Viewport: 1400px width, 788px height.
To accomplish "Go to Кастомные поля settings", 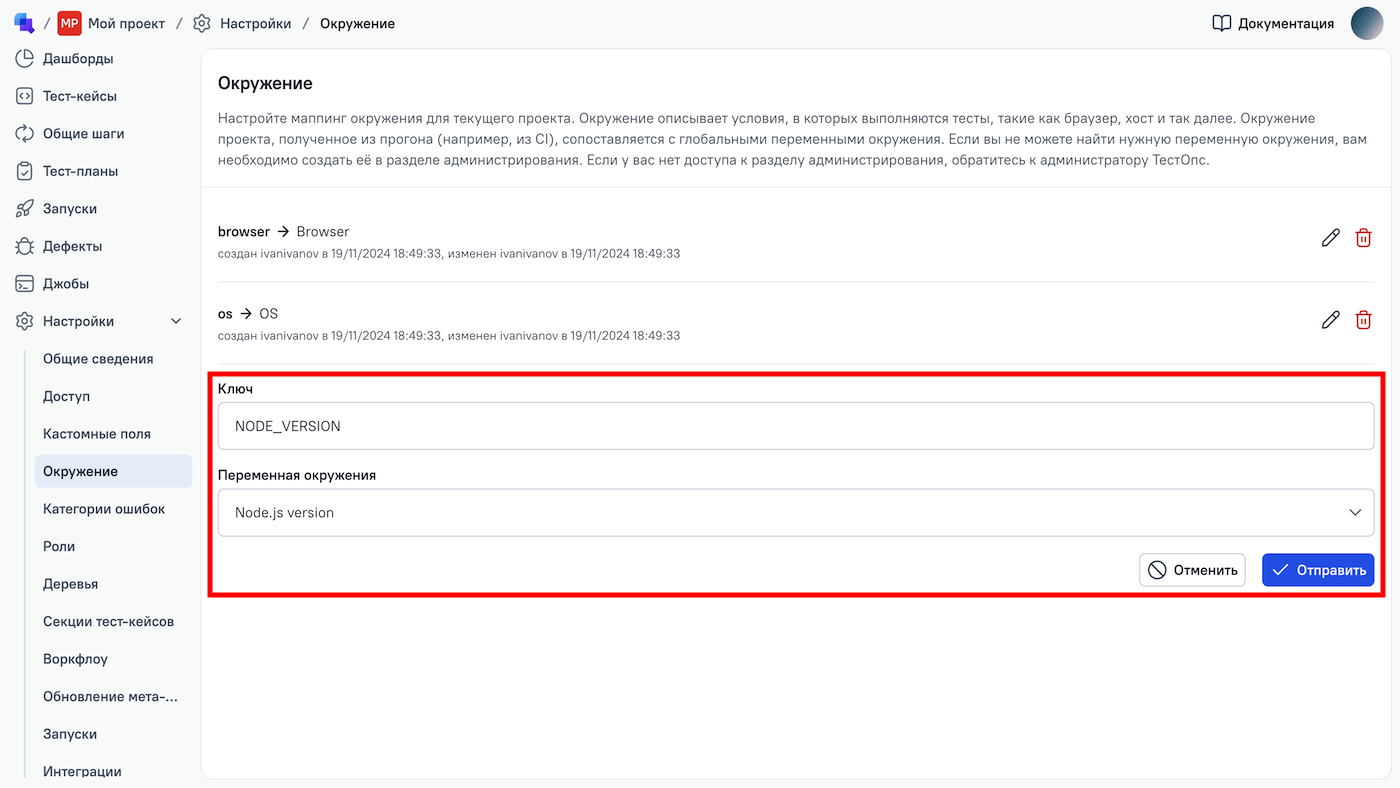I will point(97,434).
